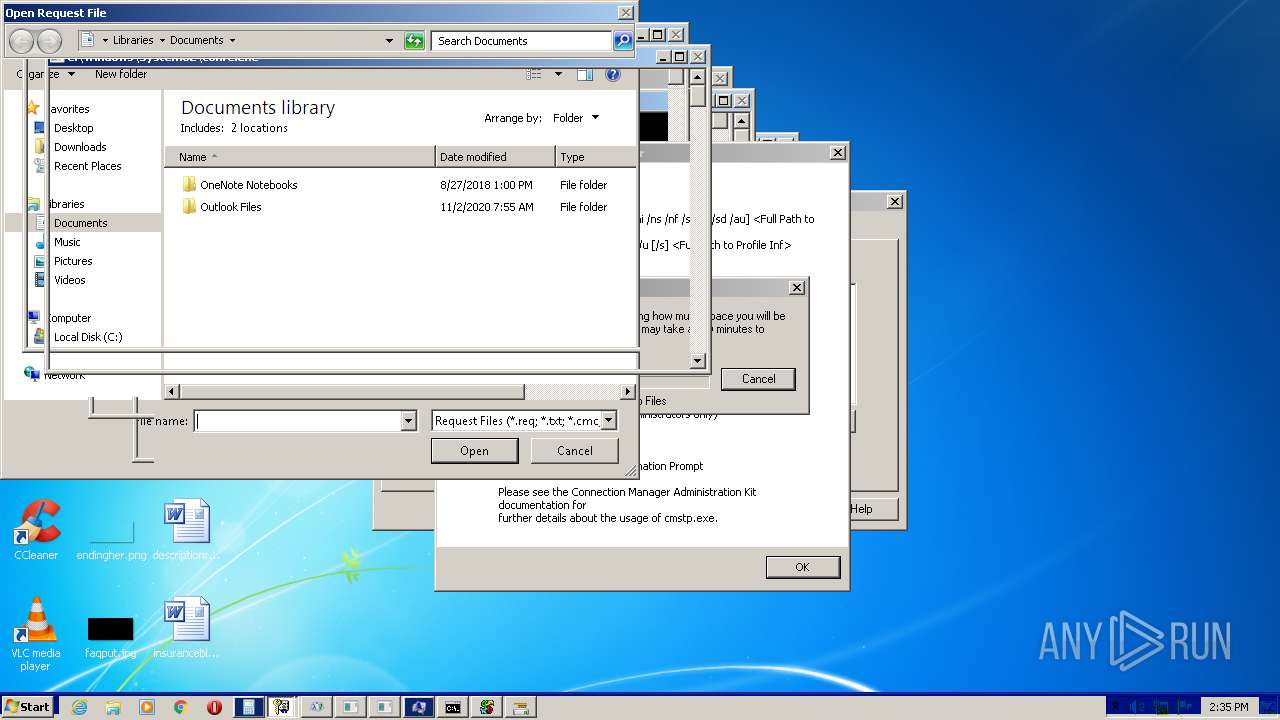Launch Google Chrome from taskbar
The height and width of the screenshot is (720, 1280).
[181, 707]
